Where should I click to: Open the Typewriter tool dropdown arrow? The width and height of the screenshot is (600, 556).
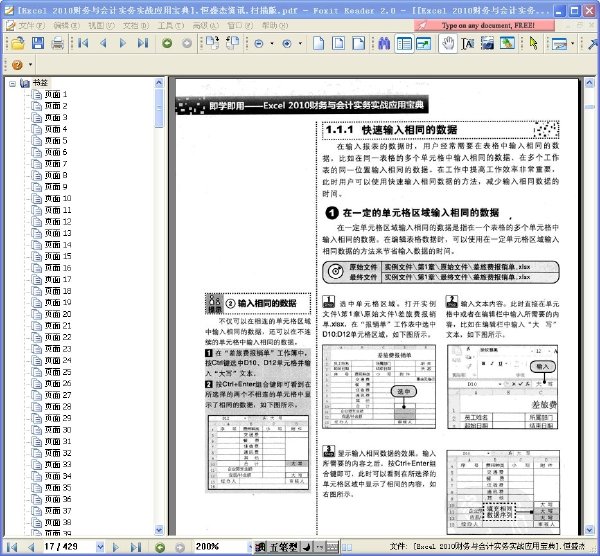(x=572, y=44)
